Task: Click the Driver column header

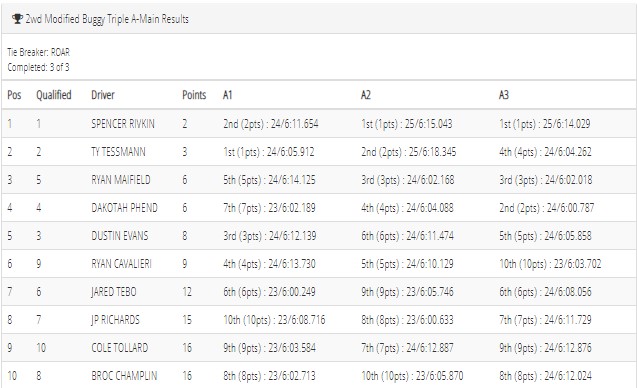Action: pos(103,95)
